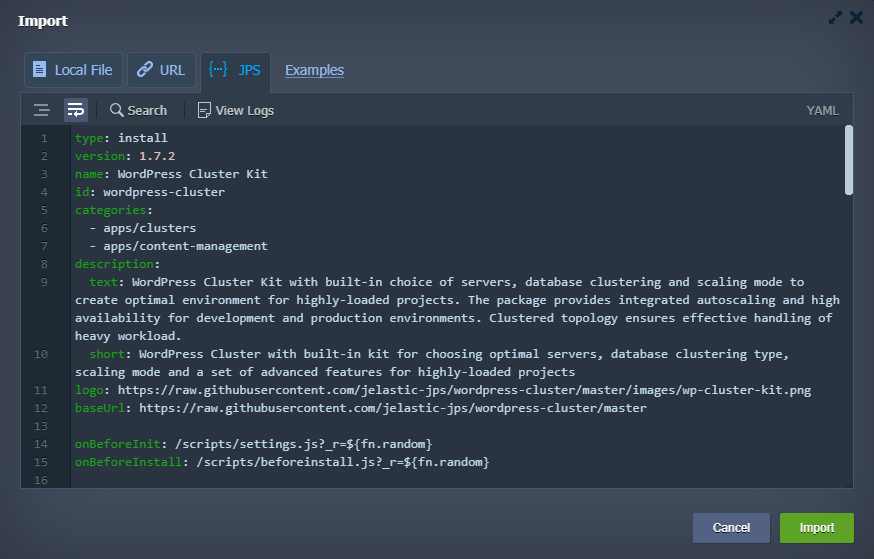Screen dimensions: 874x559
Task: Click the 'id: wordpress-cluster' line
Action: (x=150, y=192)
